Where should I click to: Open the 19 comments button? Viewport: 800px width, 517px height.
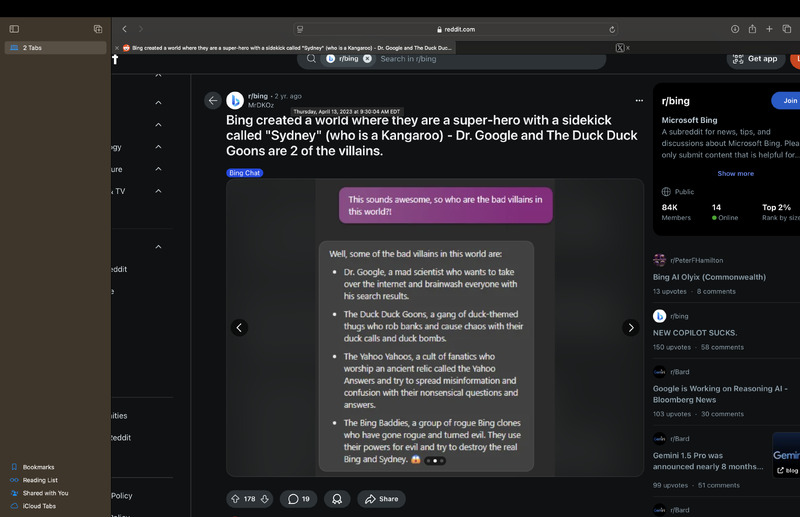point(298,499)
